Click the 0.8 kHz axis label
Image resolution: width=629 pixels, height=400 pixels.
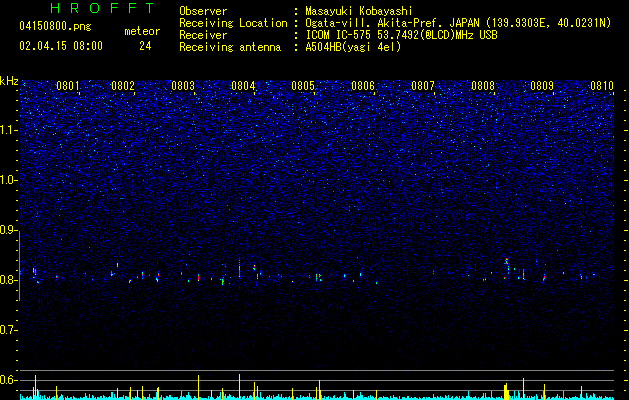pyautogui.click(x=8, y=280)
